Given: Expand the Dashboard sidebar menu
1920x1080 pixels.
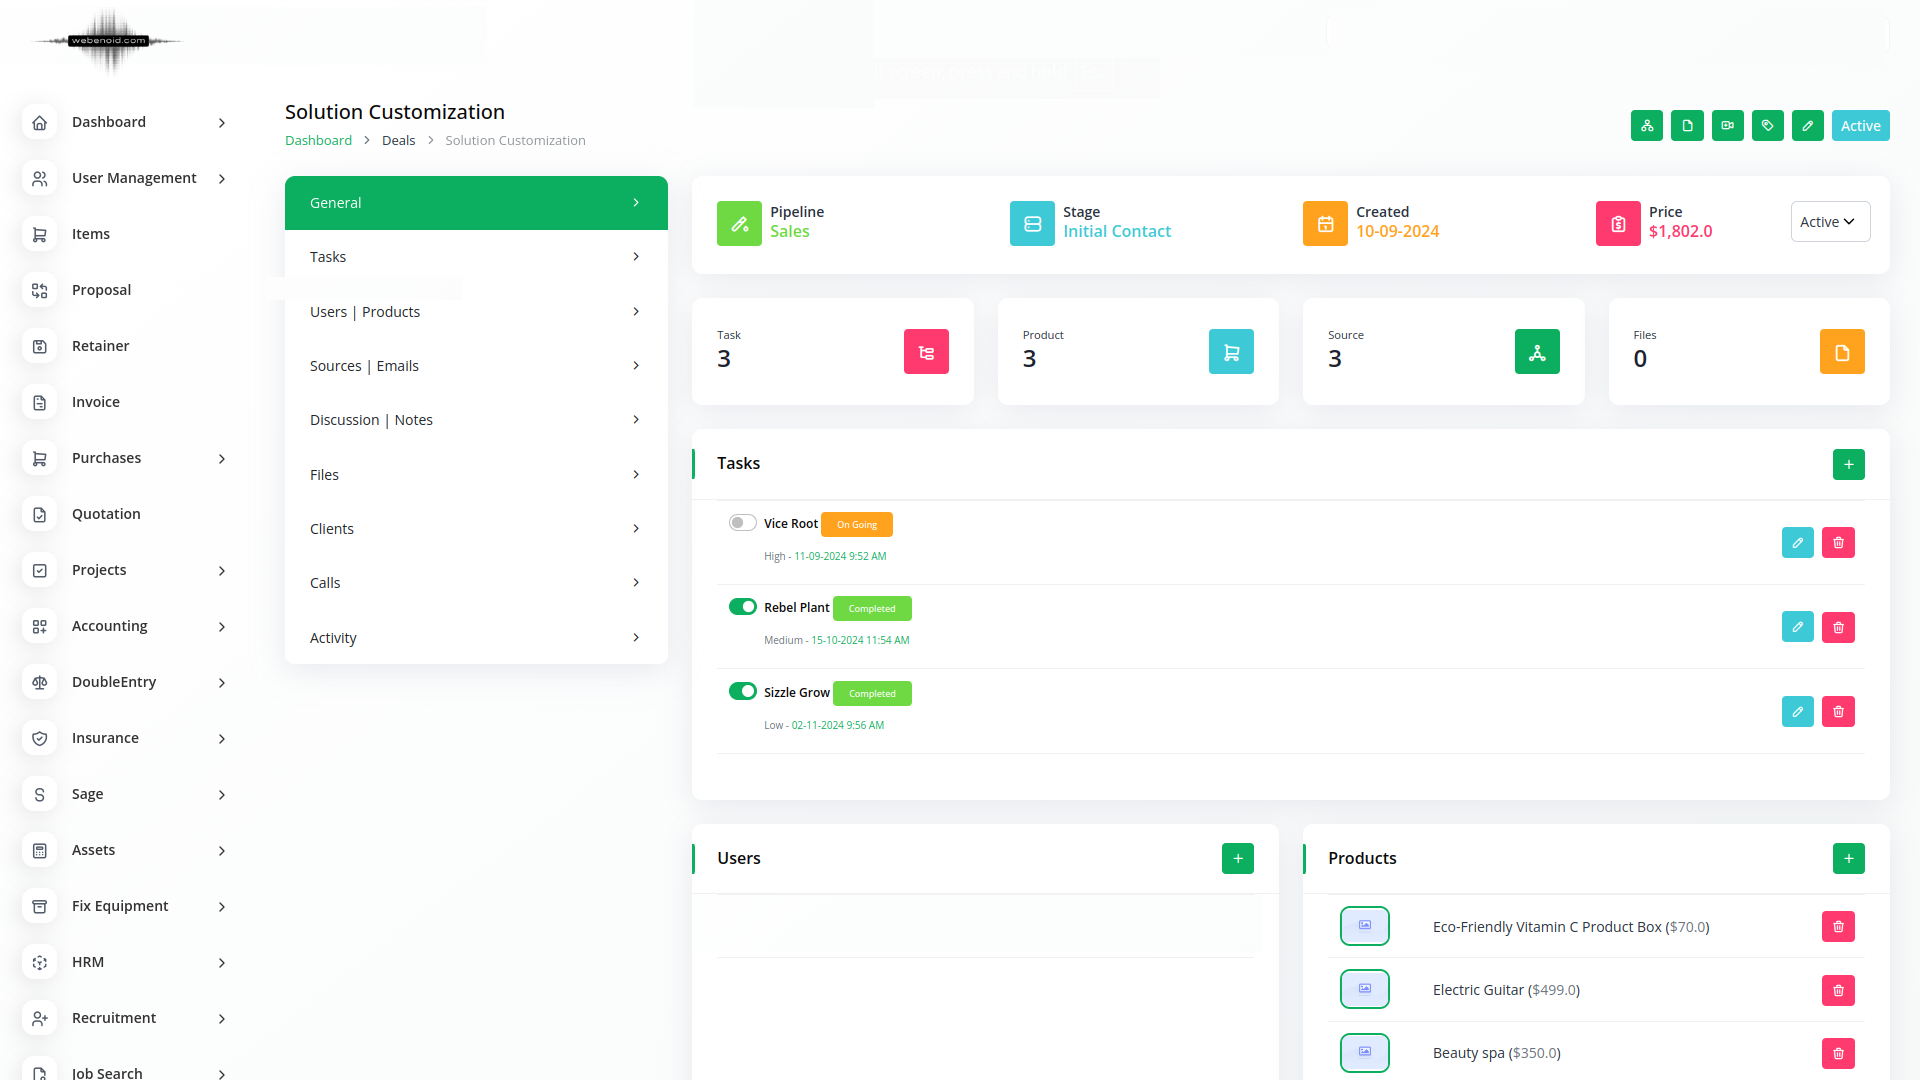Looking at the screenshot, I should pyautogui.click(x=222, y=123).
